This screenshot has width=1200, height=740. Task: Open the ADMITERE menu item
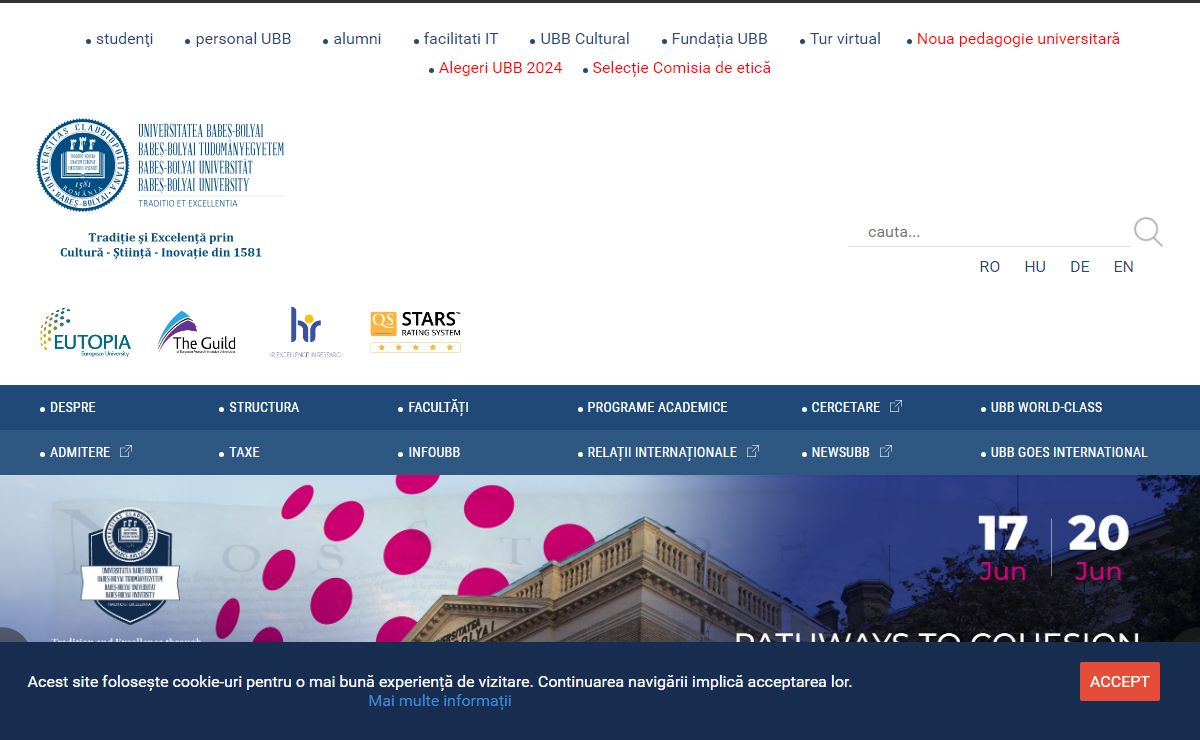point(80,453)
